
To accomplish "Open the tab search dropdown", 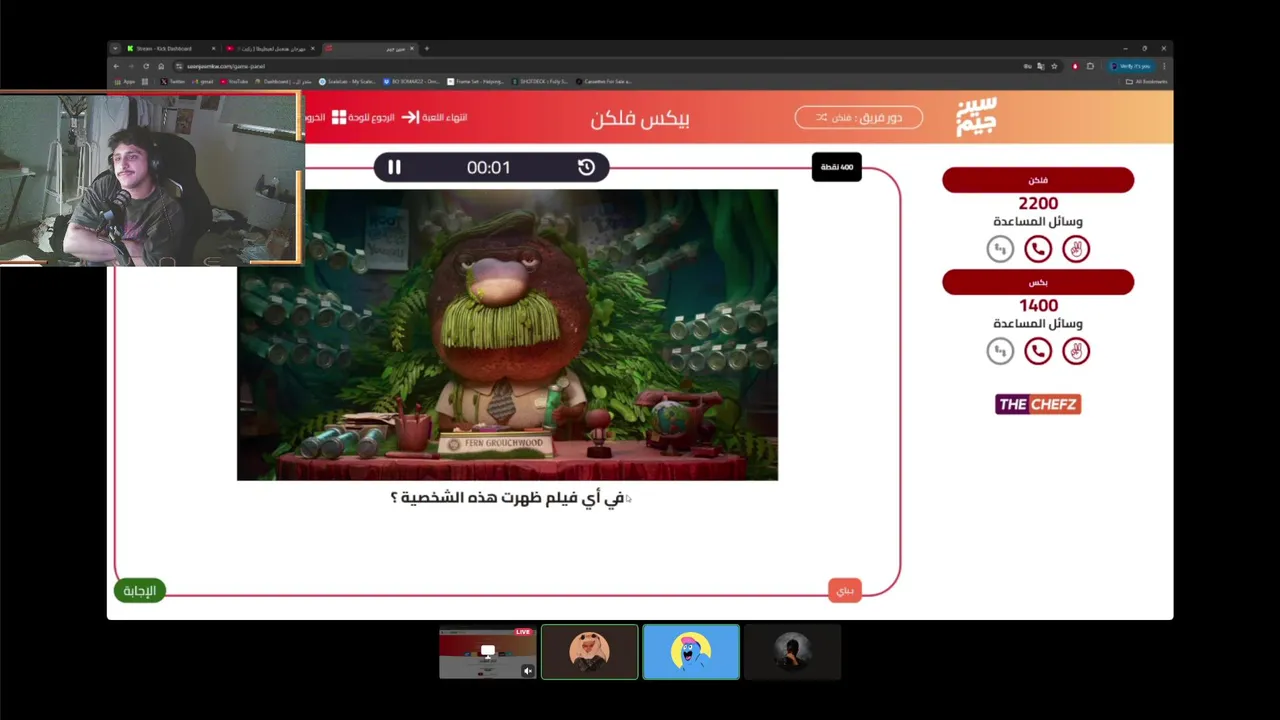I will [115, 48].
